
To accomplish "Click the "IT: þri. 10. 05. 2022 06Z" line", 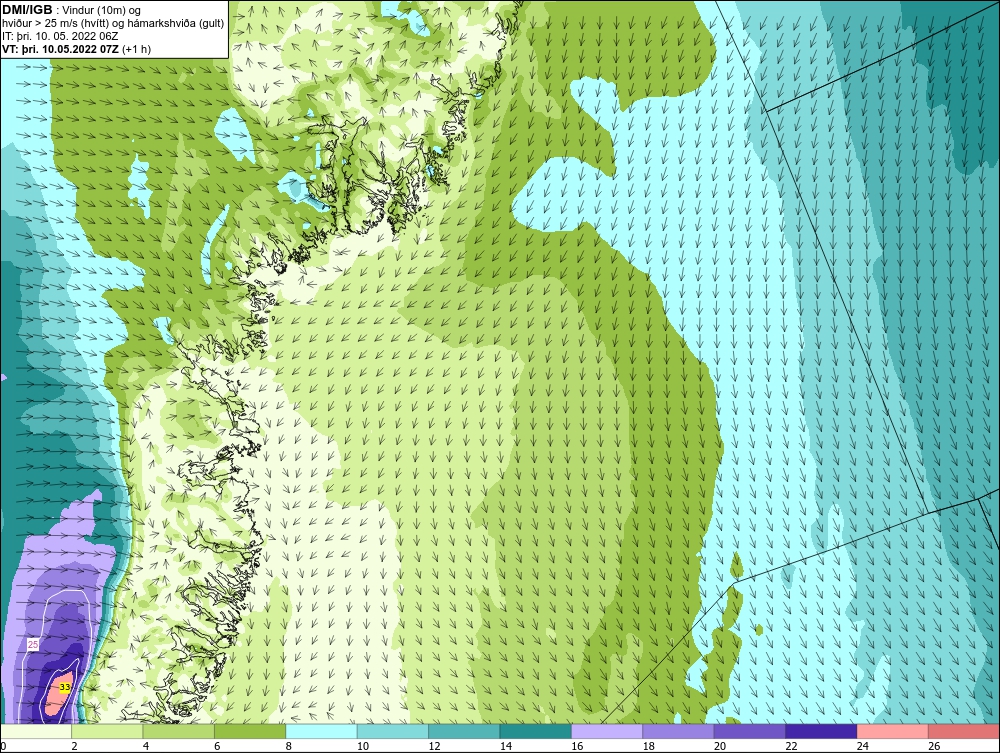I will tap(60, 36).
